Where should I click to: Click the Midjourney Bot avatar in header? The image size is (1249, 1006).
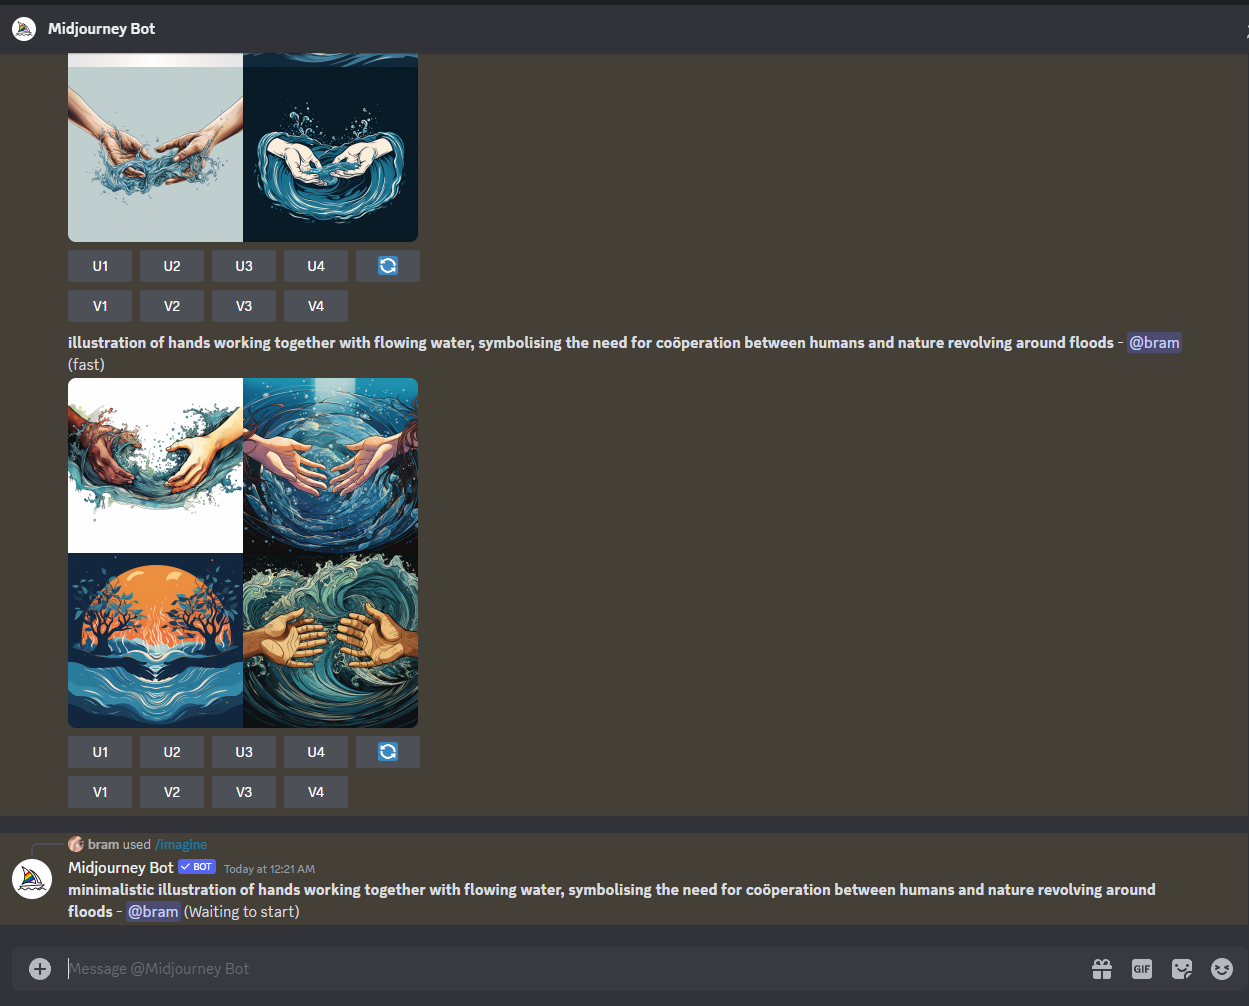[x=24, y=29]
